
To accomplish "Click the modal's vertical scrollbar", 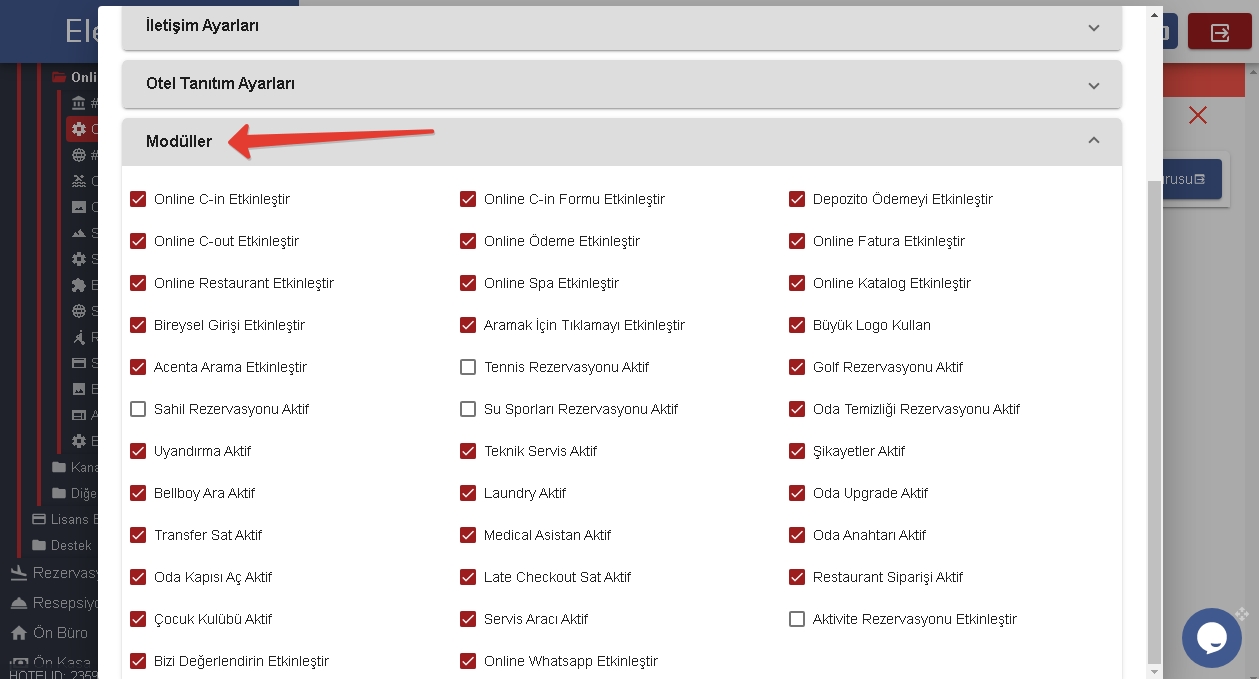I will point(1154,420).
